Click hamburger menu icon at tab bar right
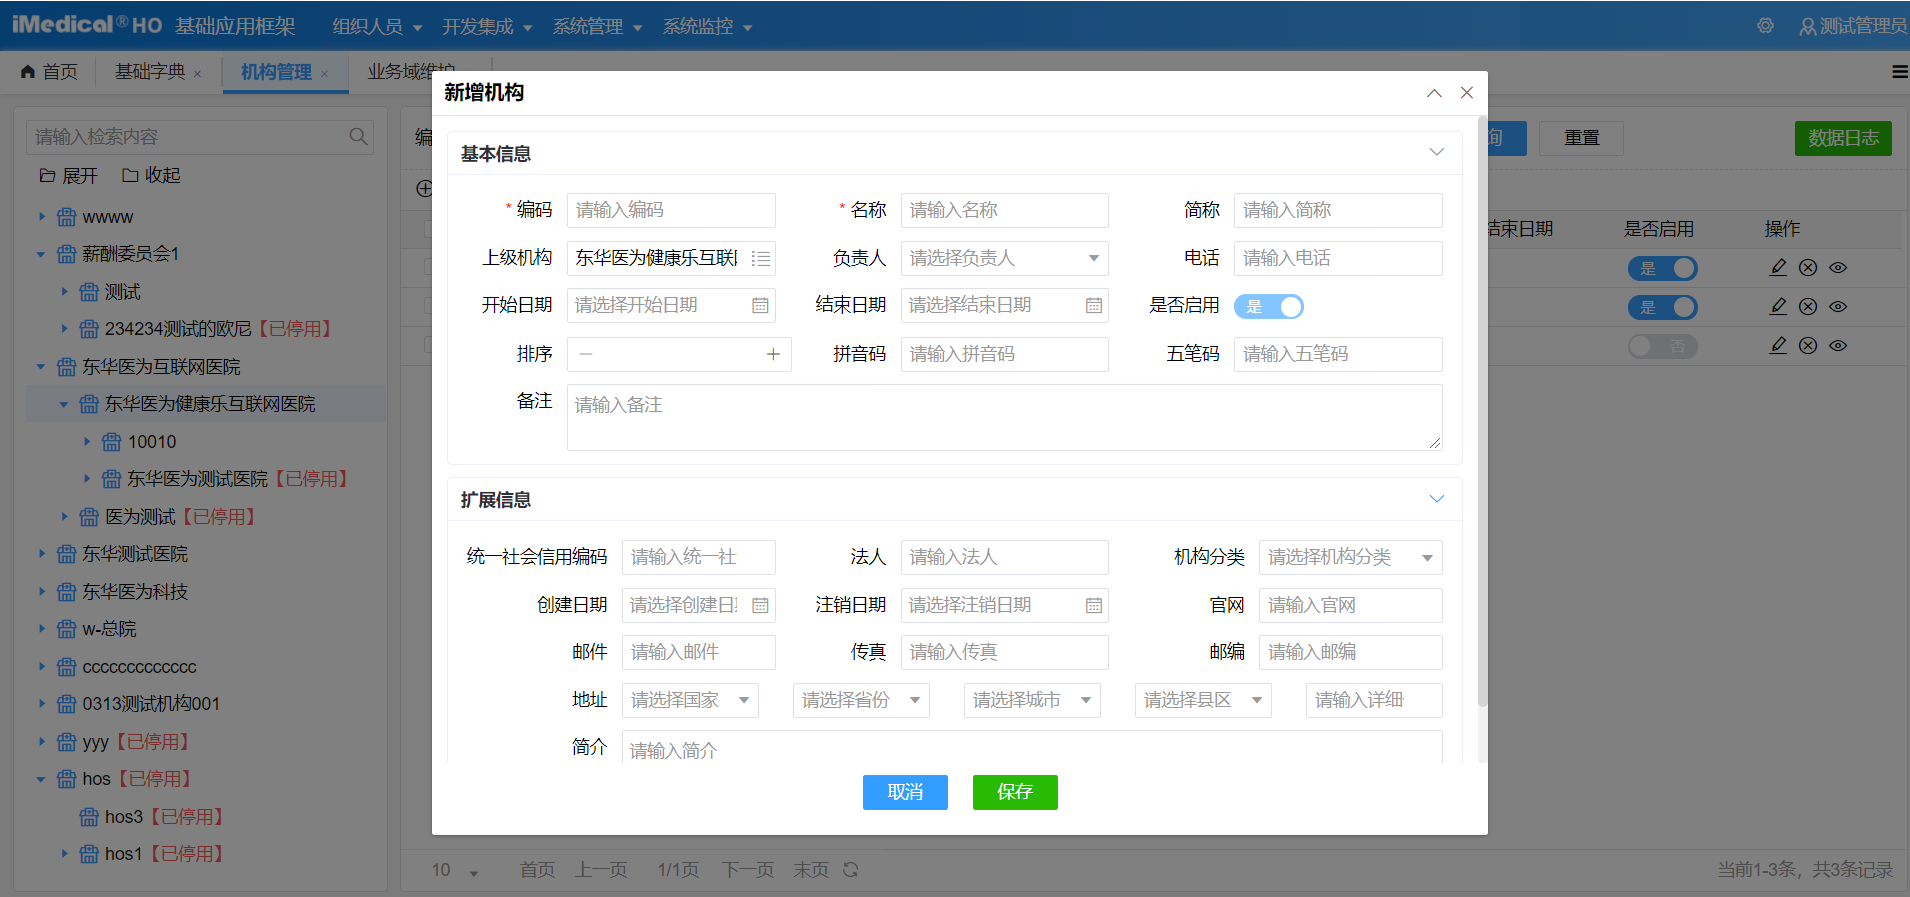This screenshot has width=1910, height=897. coord(1900,72)
